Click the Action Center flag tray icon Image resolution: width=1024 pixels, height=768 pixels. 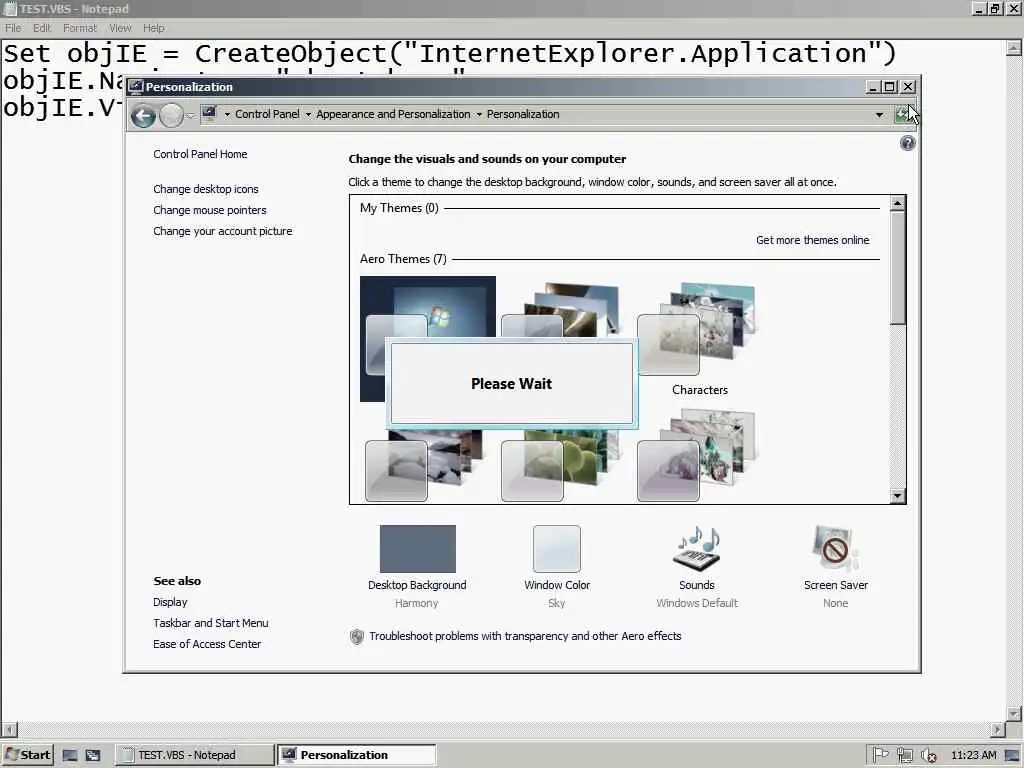click(x=880, y=755)
